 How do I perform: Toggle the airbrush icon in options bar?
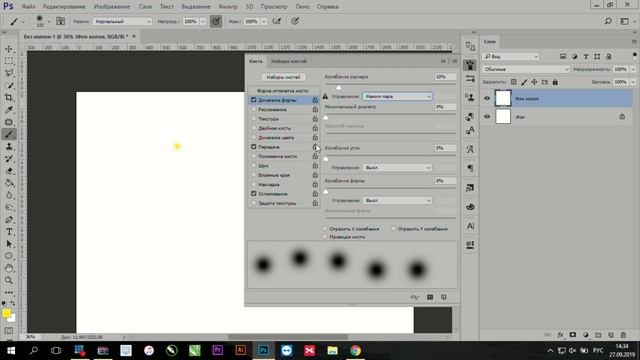tap(277, 21)
